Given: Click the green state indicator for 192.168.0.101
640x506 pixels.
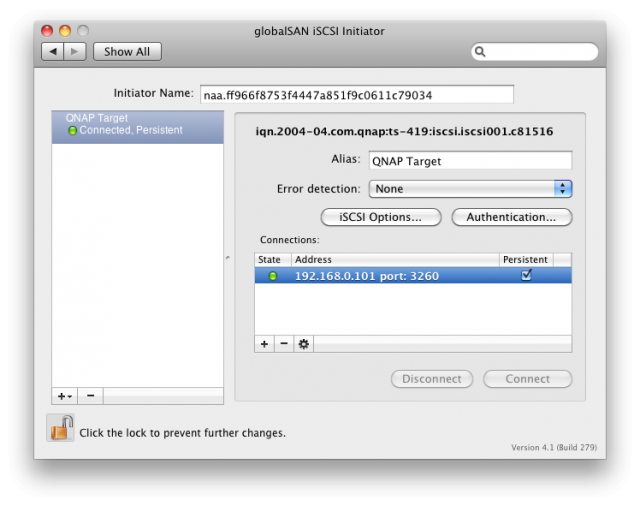Looking at the screenshot, I should [273, 276].
